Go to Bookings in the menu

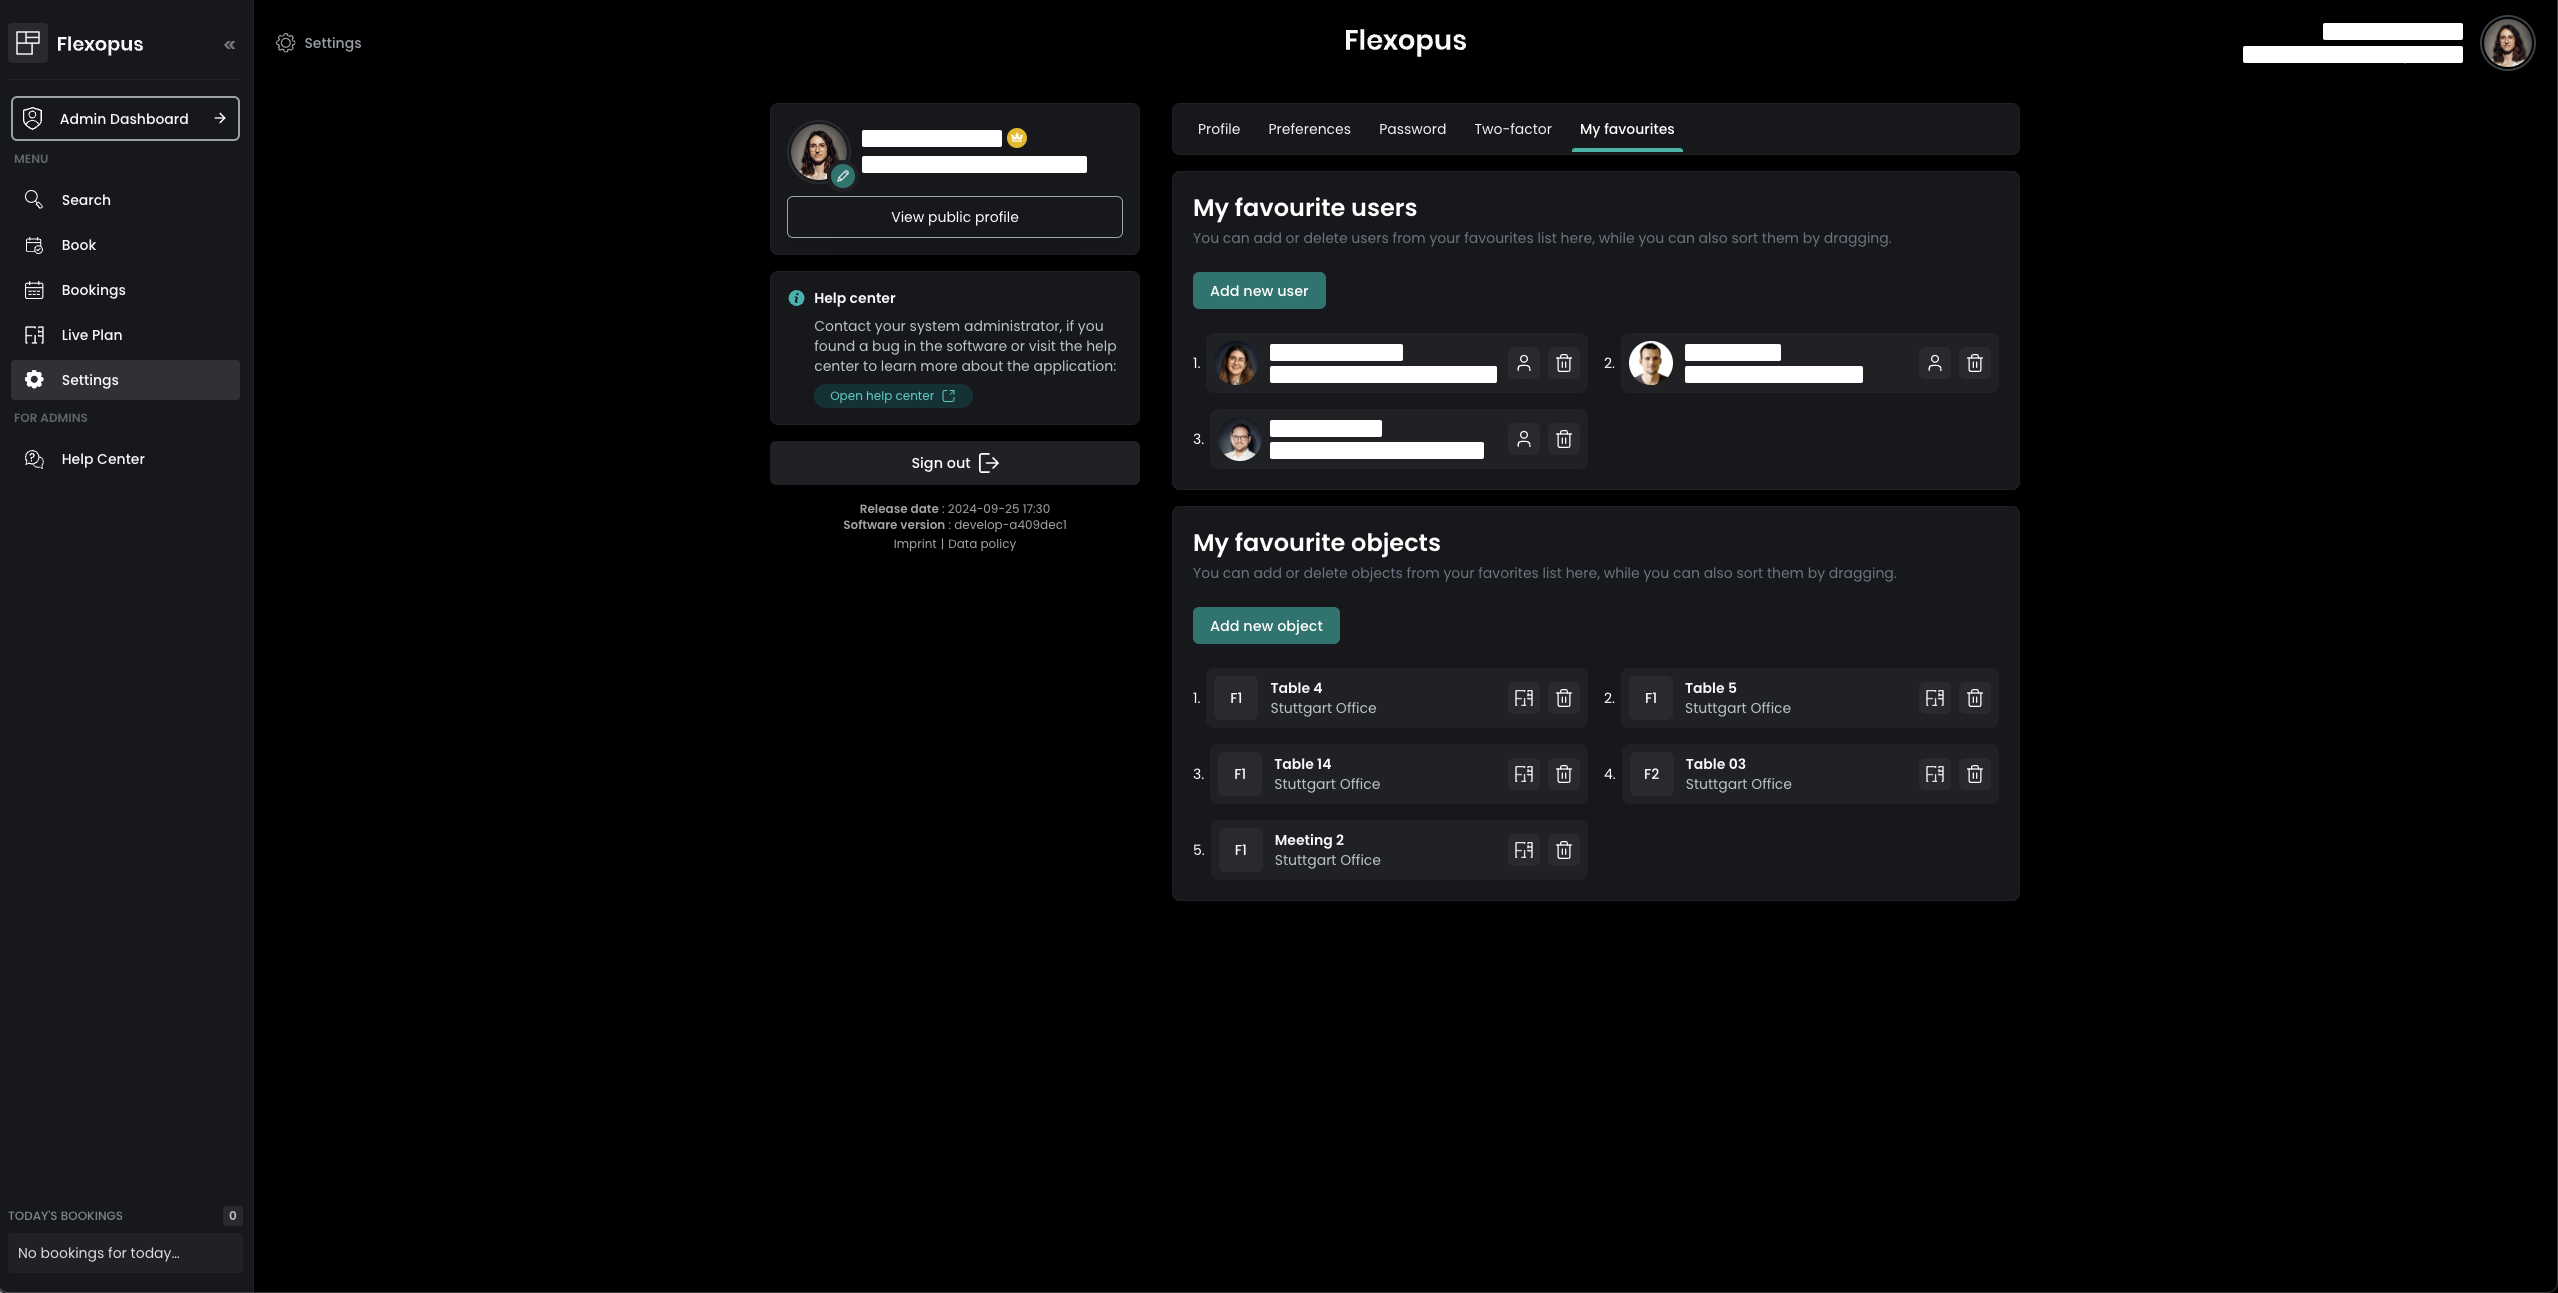tap(93, 290)
